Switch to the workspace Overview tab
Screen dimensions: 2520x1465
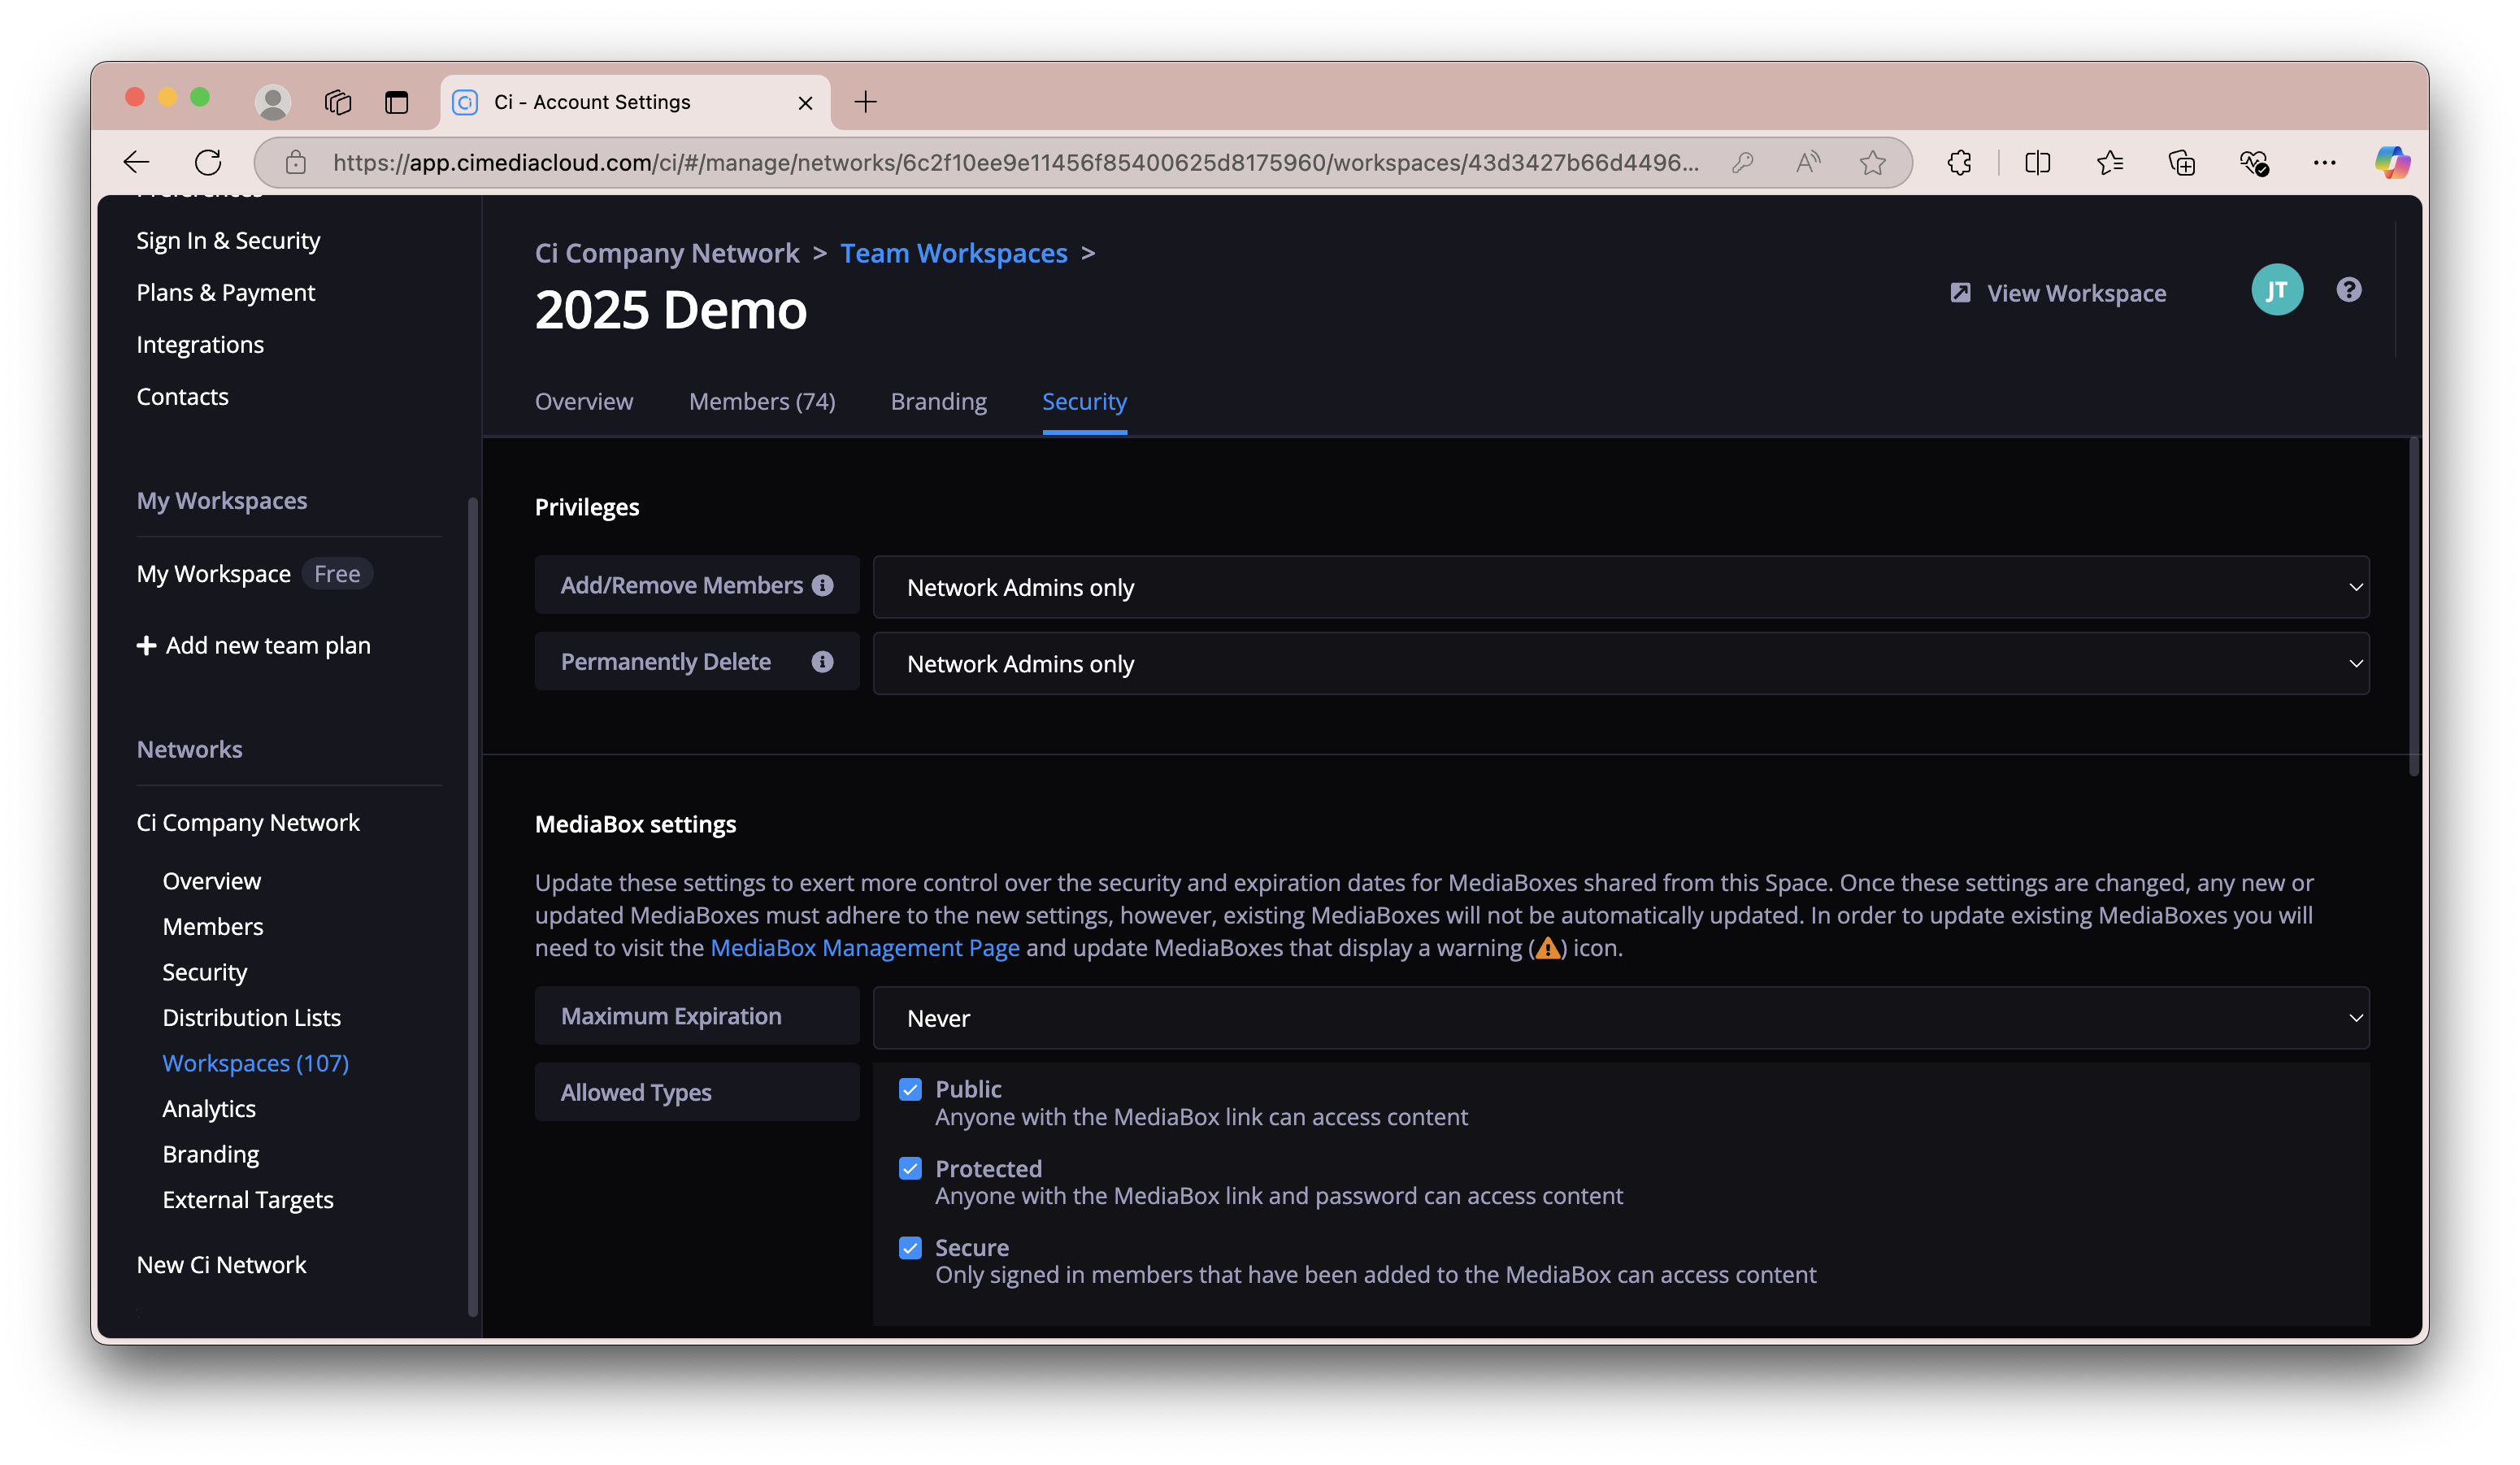point(584,401)
